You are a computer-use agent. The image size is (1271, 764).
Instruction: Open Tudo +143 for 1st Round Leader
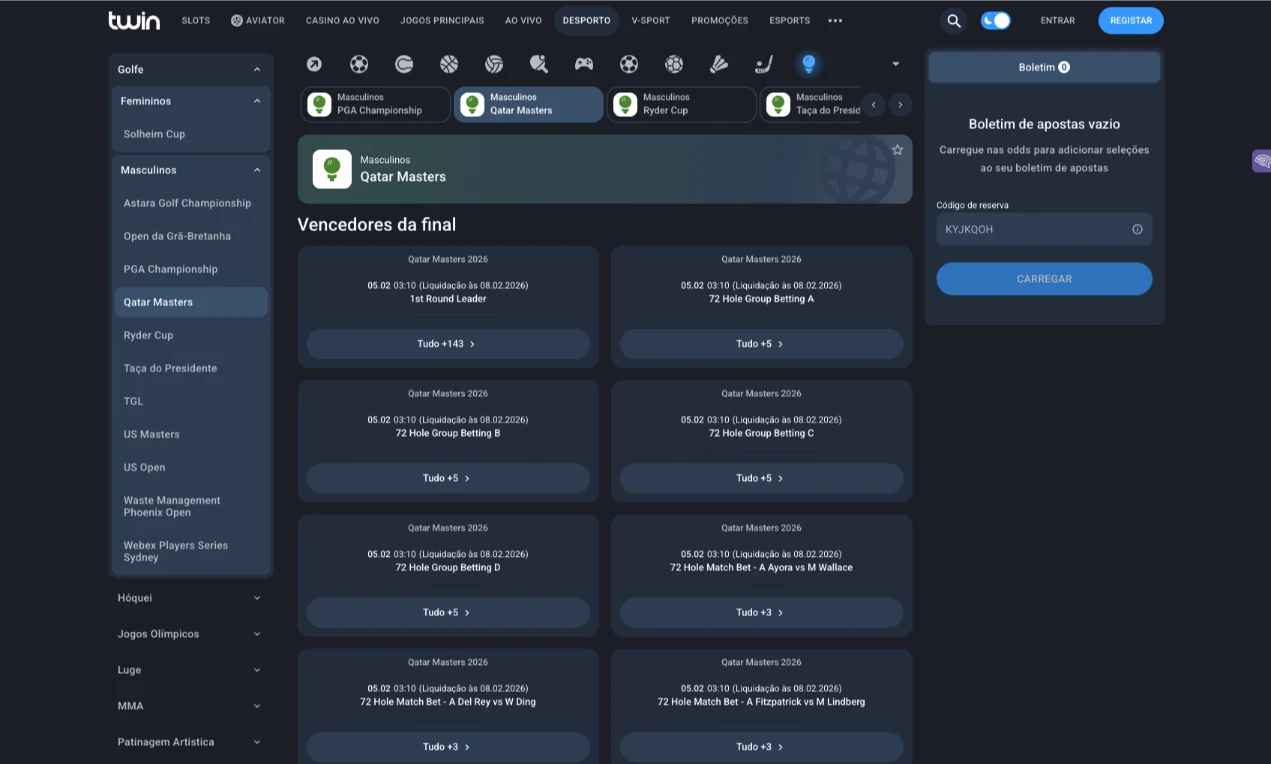pyautogui.click(x=447, y=344)
